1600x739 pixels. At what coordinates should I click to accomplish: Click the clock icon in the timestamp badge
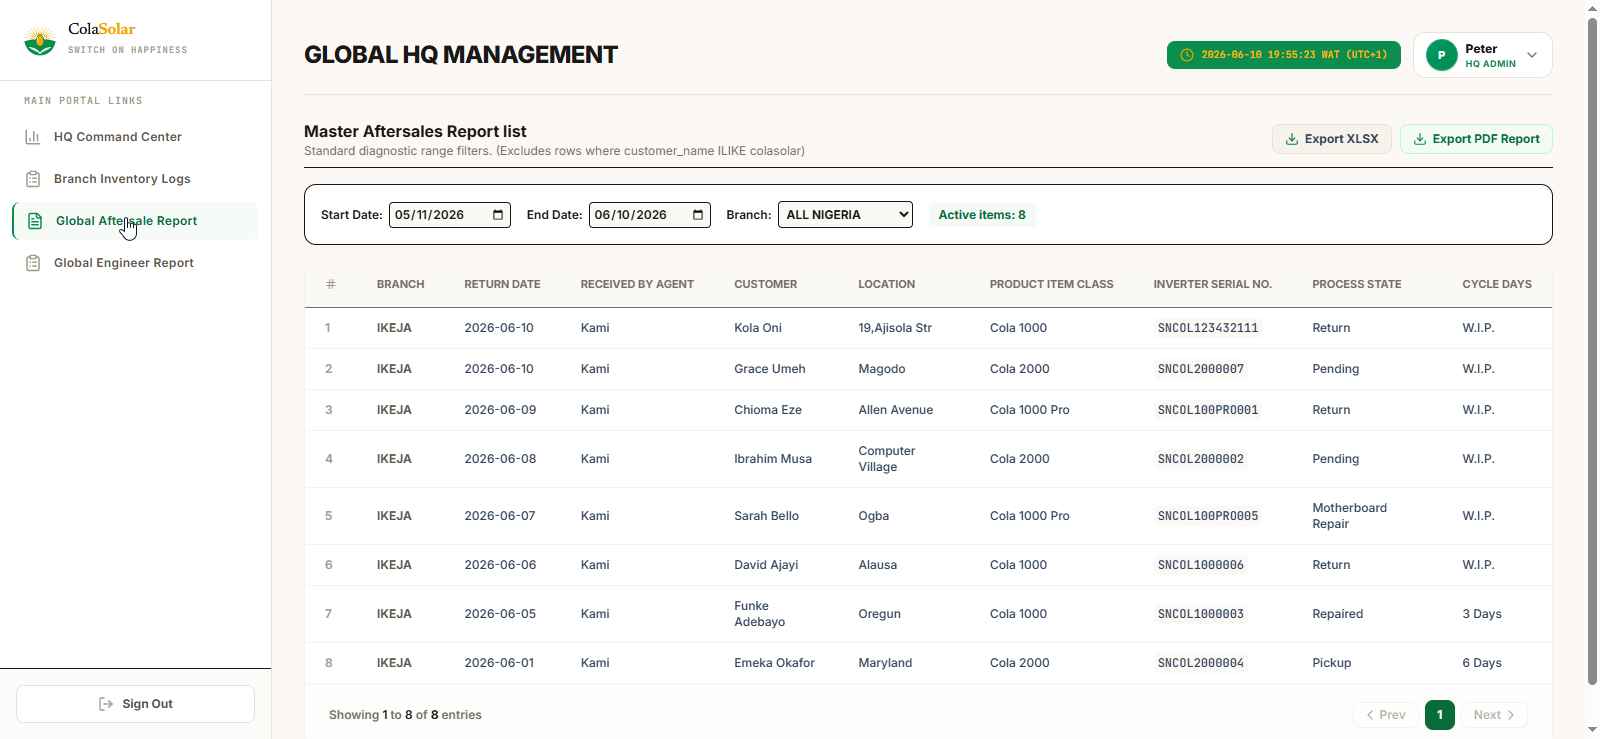1187,55
